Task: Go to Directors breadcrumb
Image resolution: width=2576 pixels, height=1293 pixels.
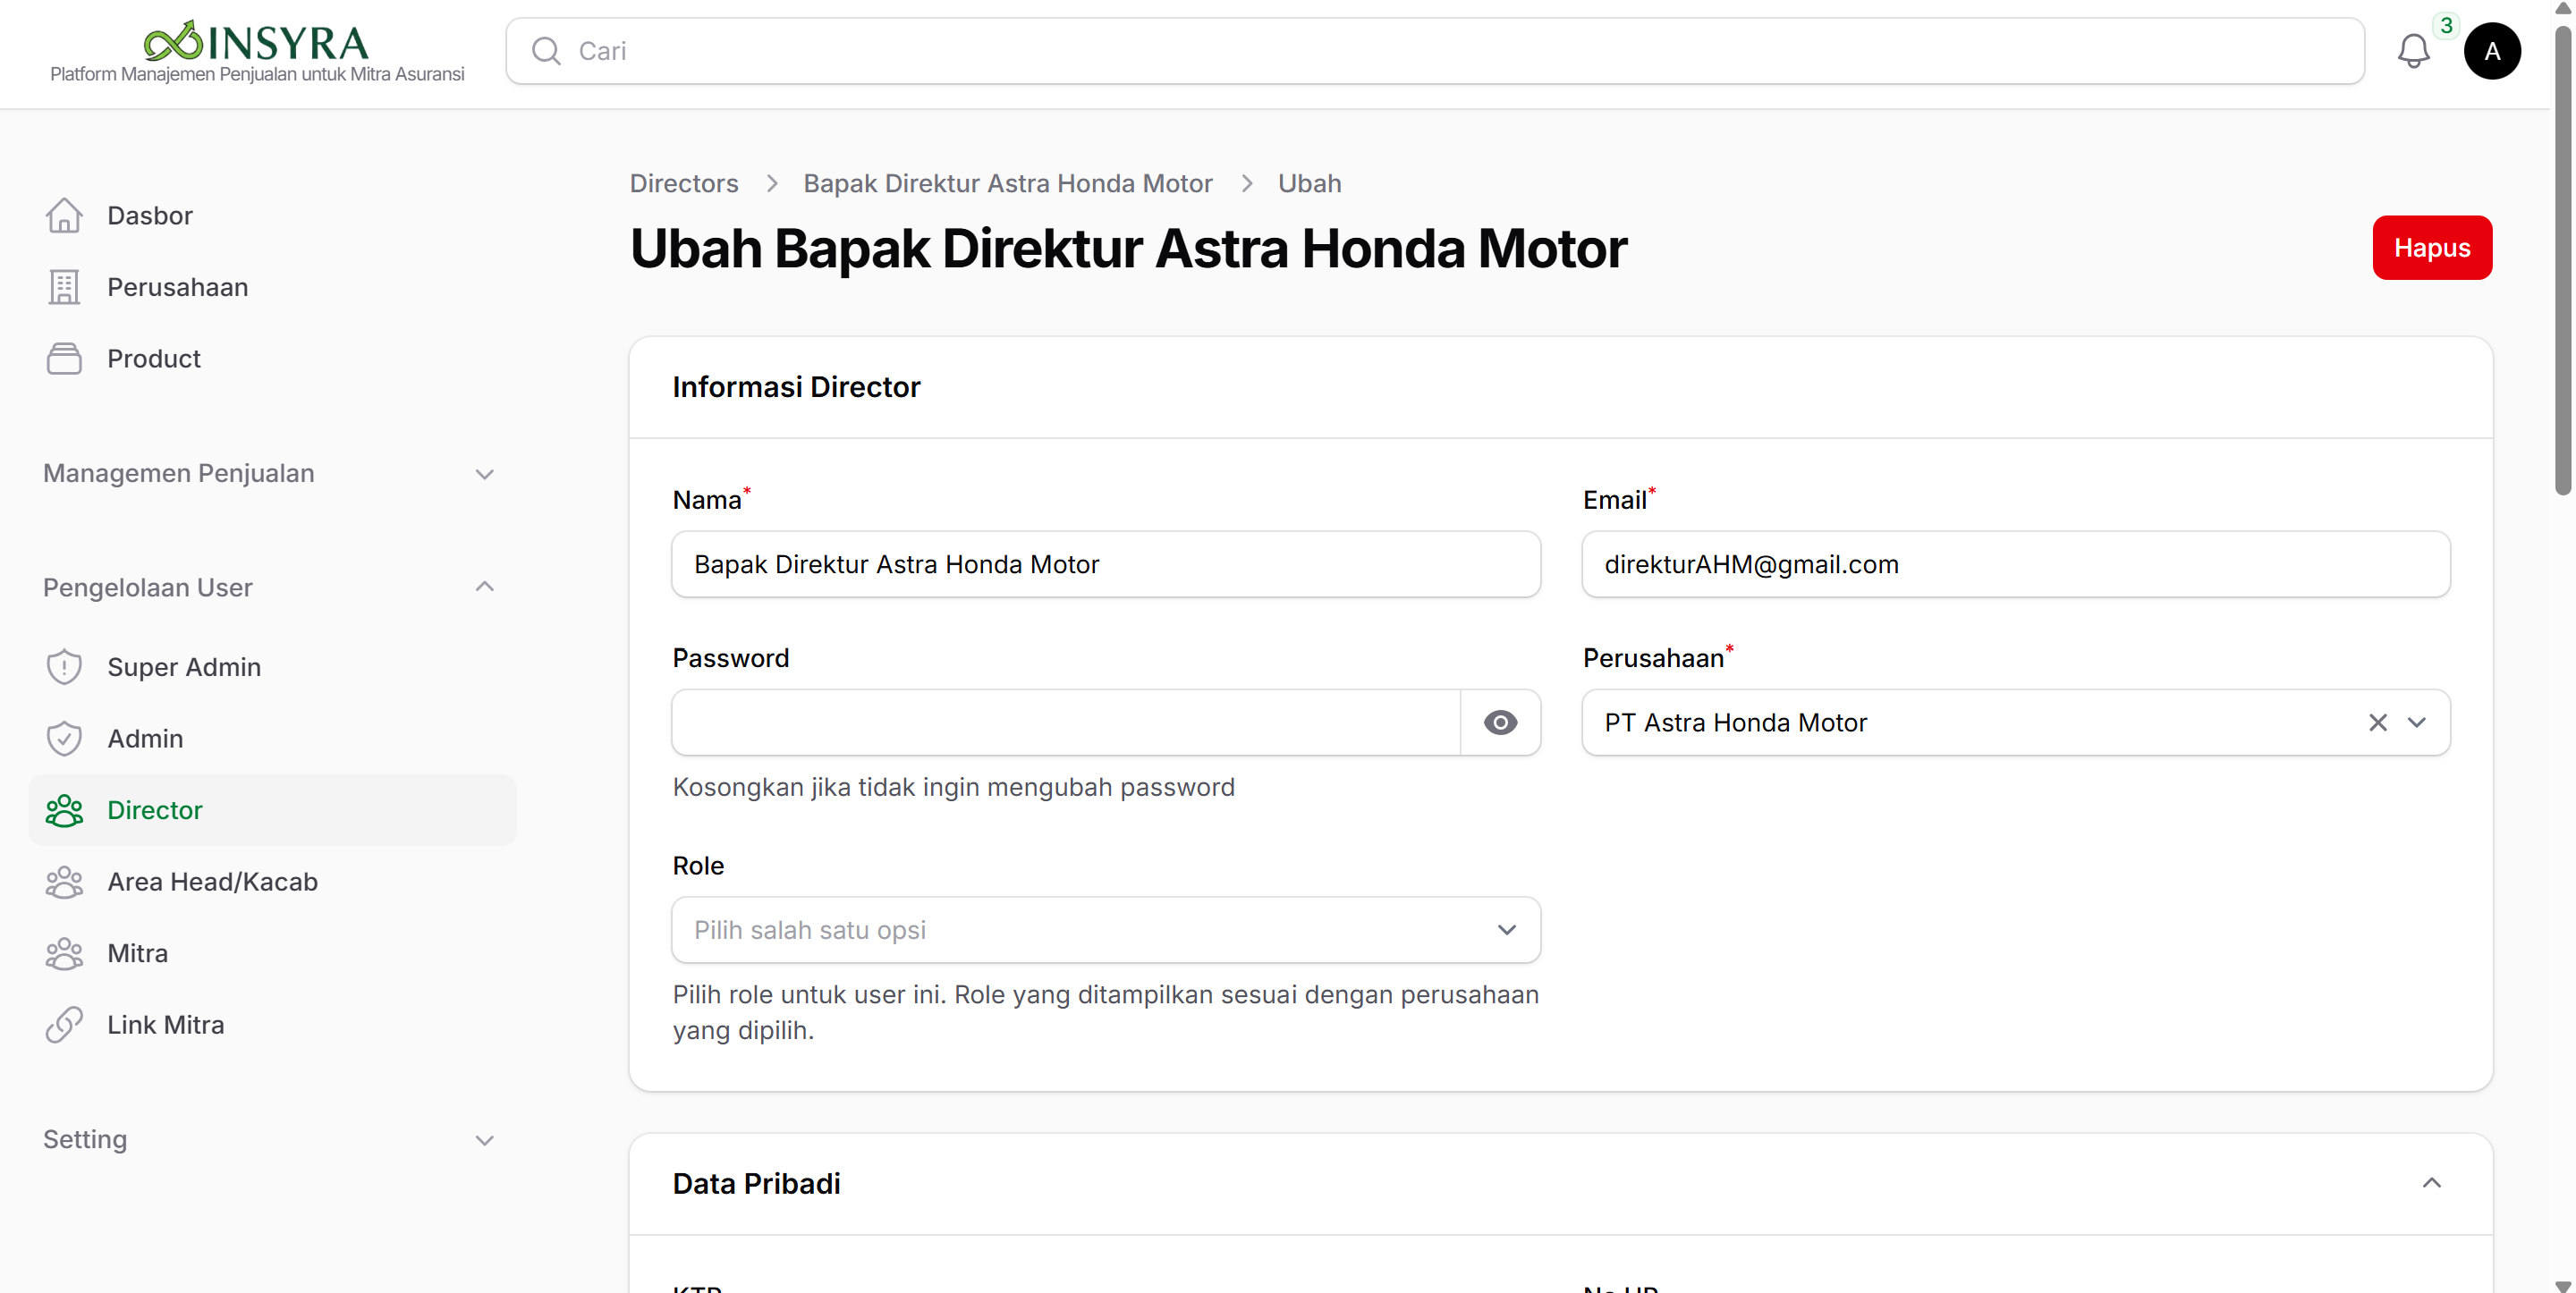Action: [x=684, y=183]
